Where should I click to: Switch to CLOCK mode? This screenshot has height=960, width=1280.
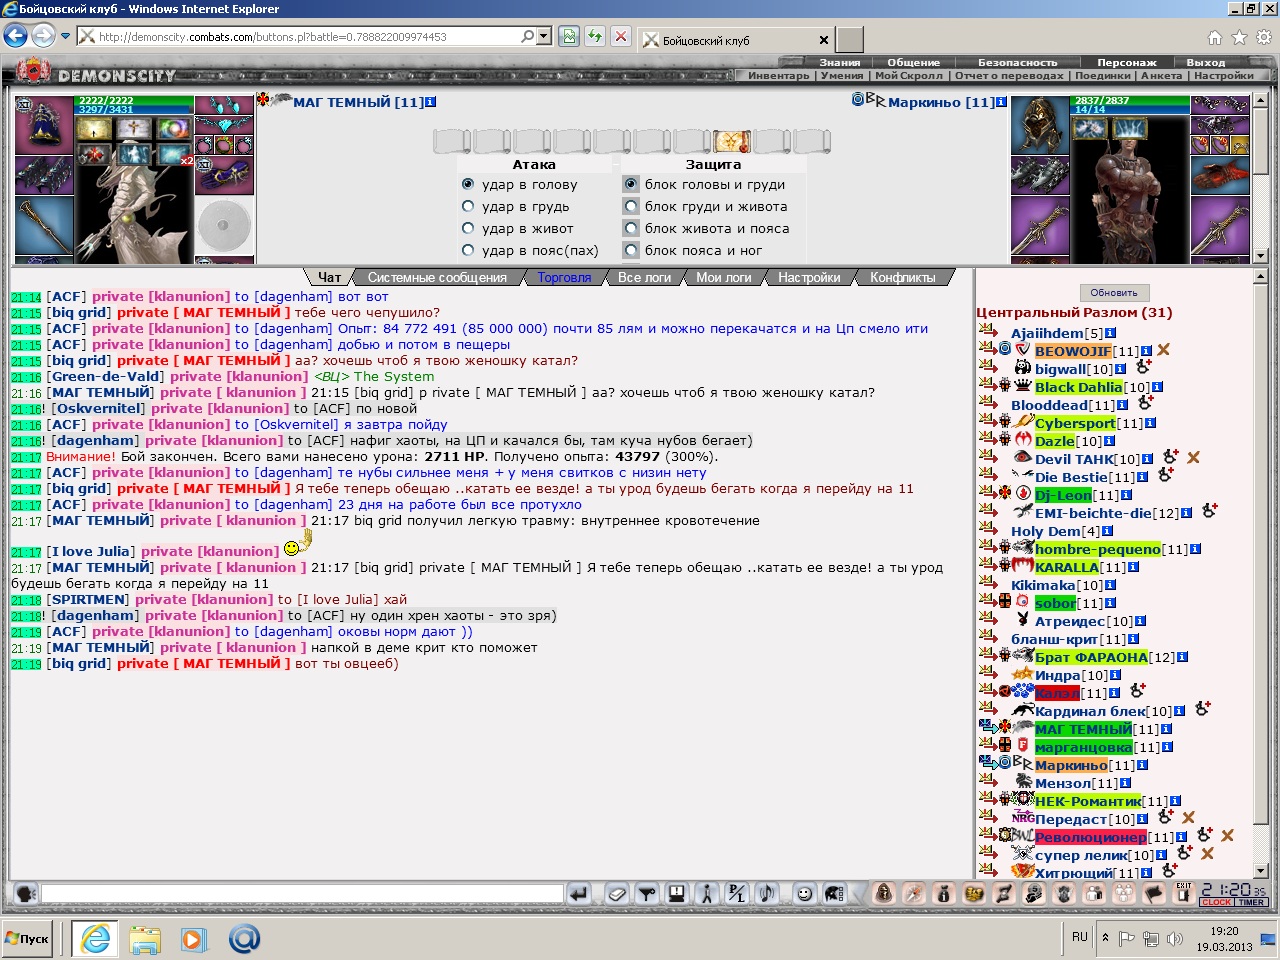tap(1217, 902)
